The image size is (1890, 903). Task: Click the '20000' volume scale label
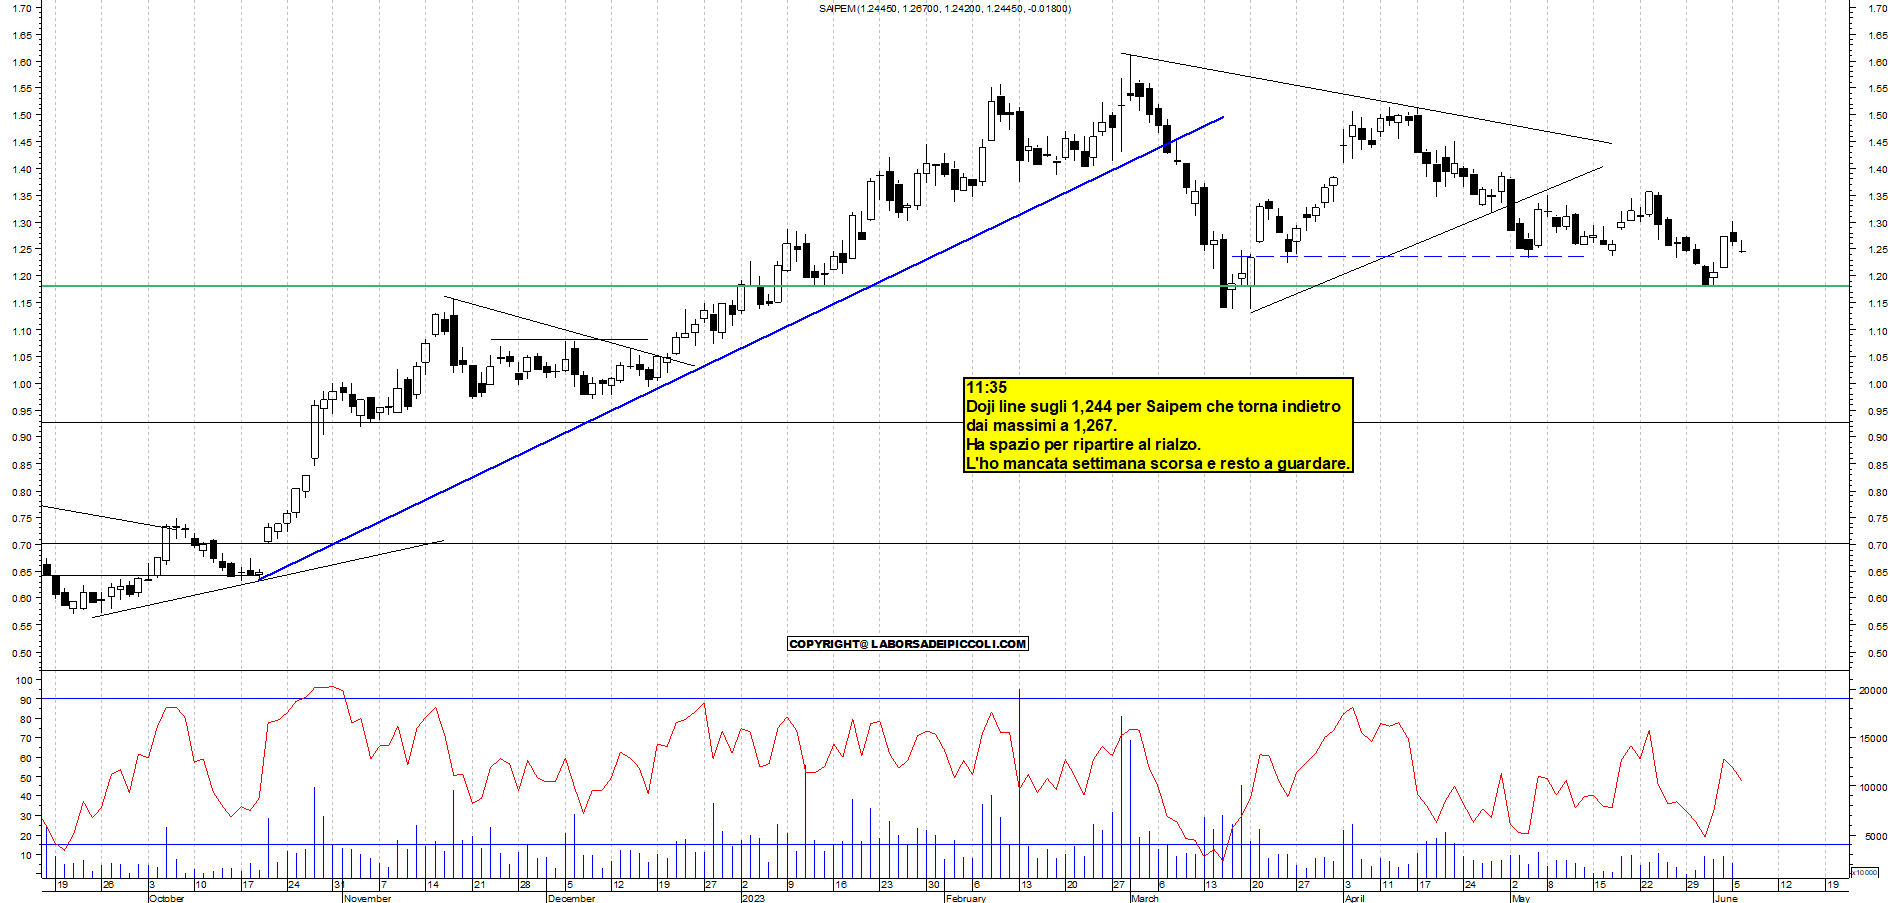click(x=1872, y=691)
